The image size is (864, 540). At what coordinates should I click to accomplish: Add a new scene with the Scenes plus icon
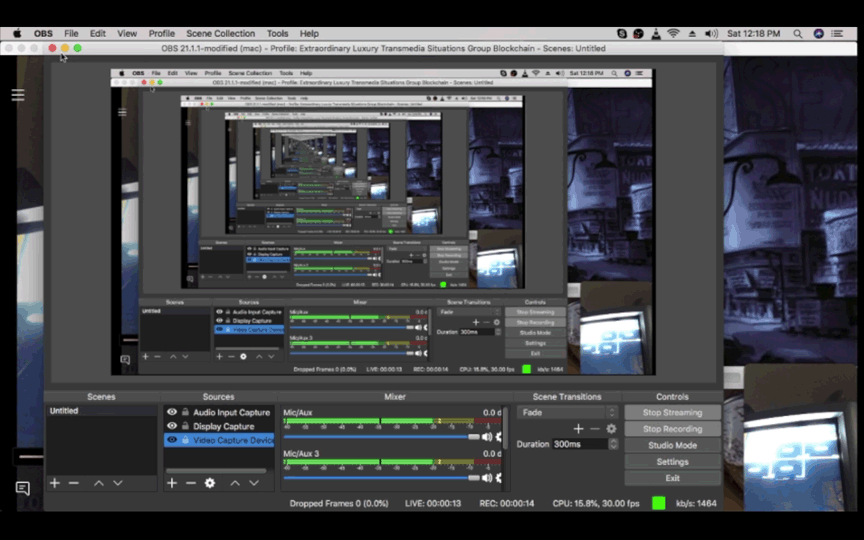(55, 483)
